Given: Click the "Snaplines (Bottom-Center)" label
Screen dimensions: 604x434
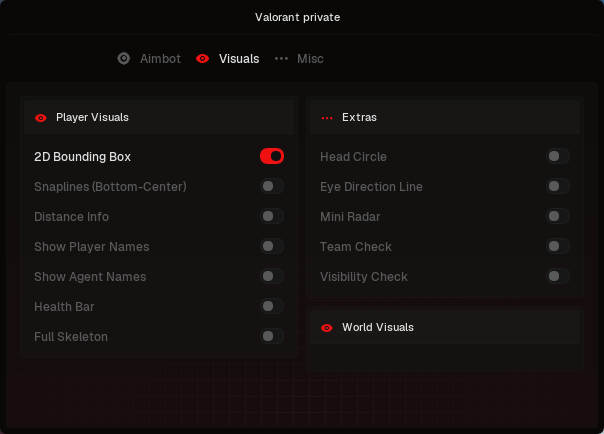Looking at the screenshot, I should (x=110, y=187).
